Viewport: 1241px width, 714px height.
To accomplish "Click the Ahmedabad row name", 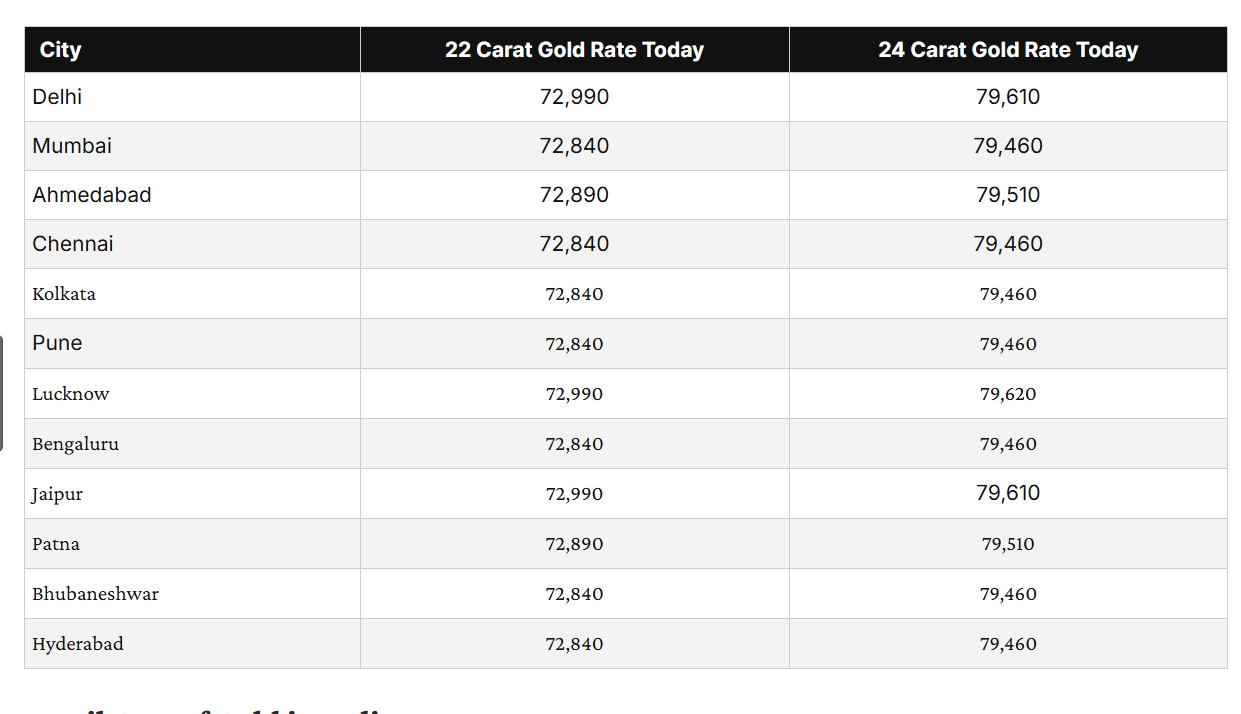I will tap(92, 195).
